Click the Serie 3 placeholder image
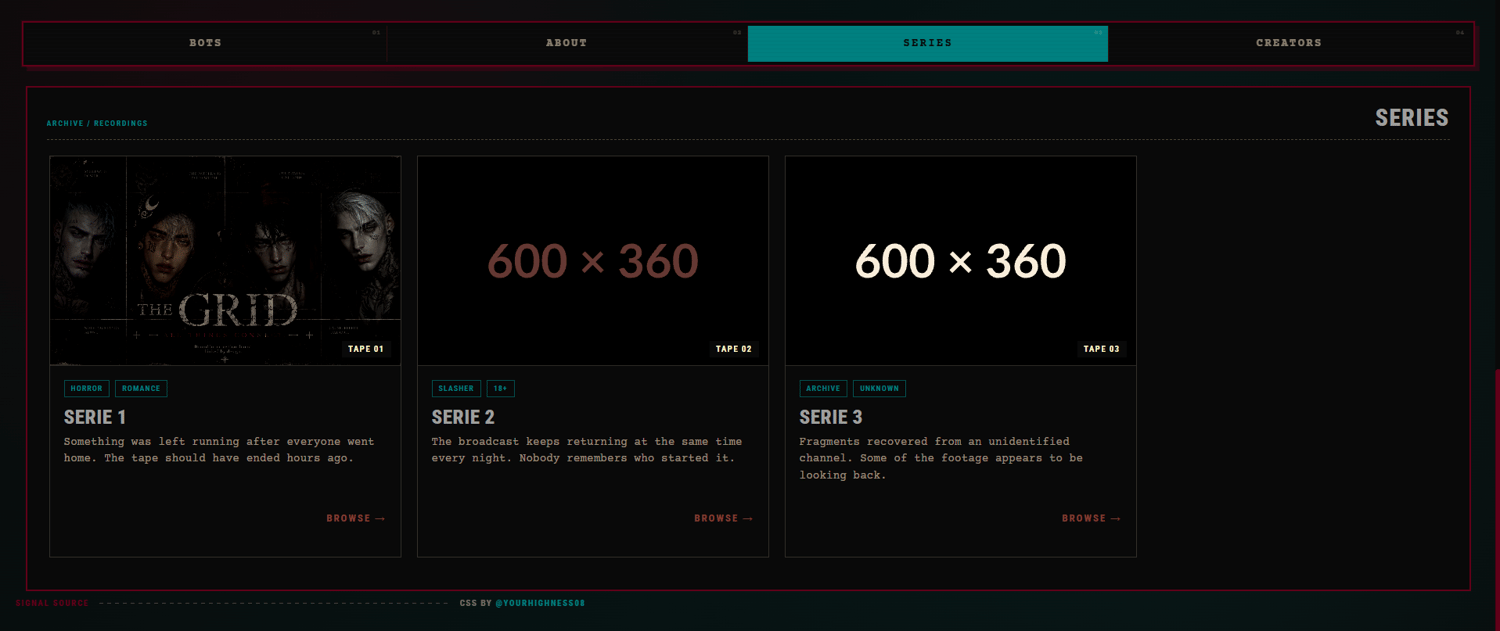This screenshot has width=1500, height=631. 961,261
